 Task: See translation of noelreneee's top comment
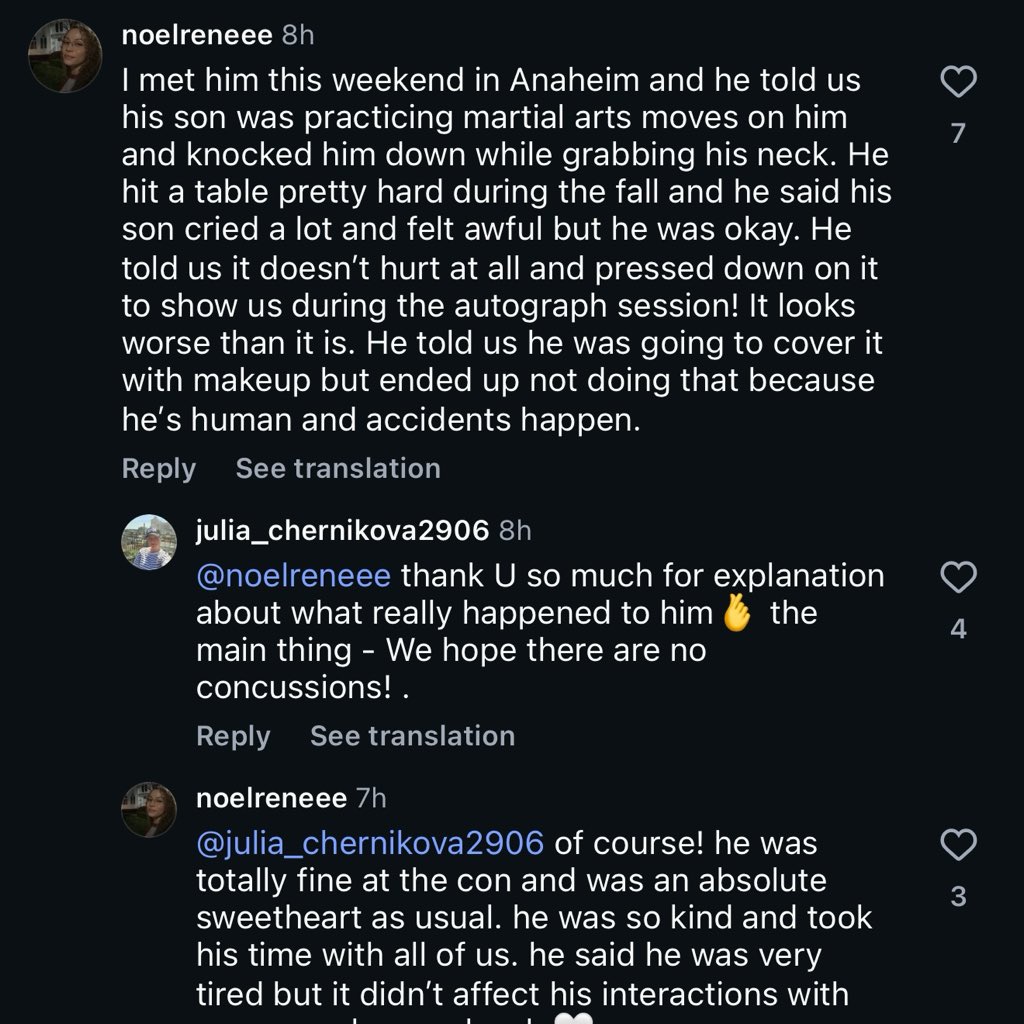338,468
